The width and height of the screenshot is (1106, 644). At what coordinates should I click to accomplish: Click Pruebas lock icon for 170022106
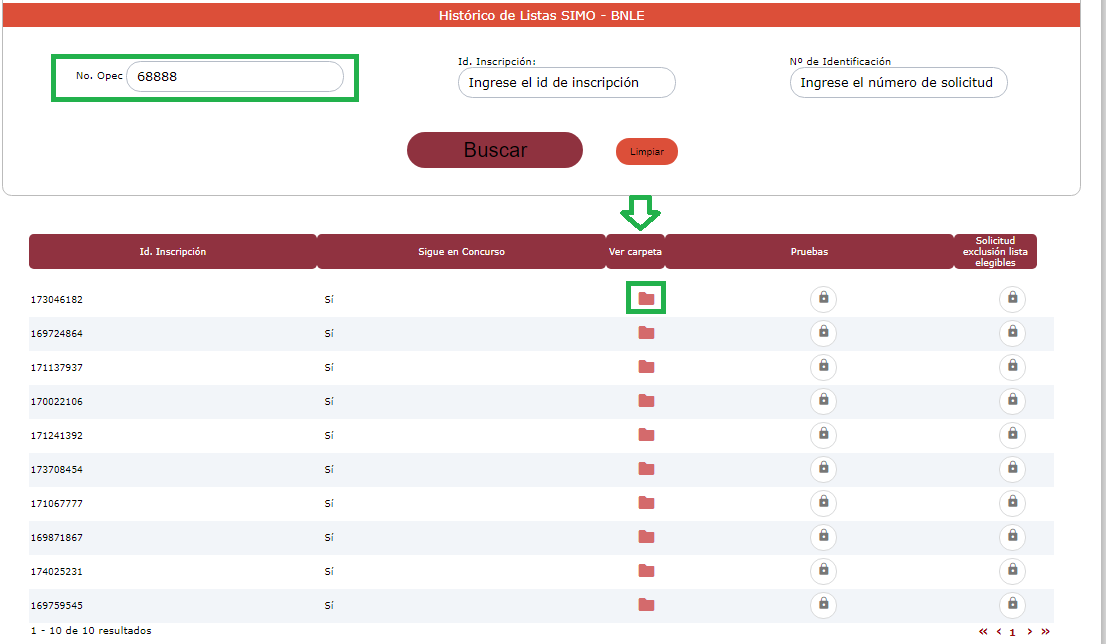point(823,401)
